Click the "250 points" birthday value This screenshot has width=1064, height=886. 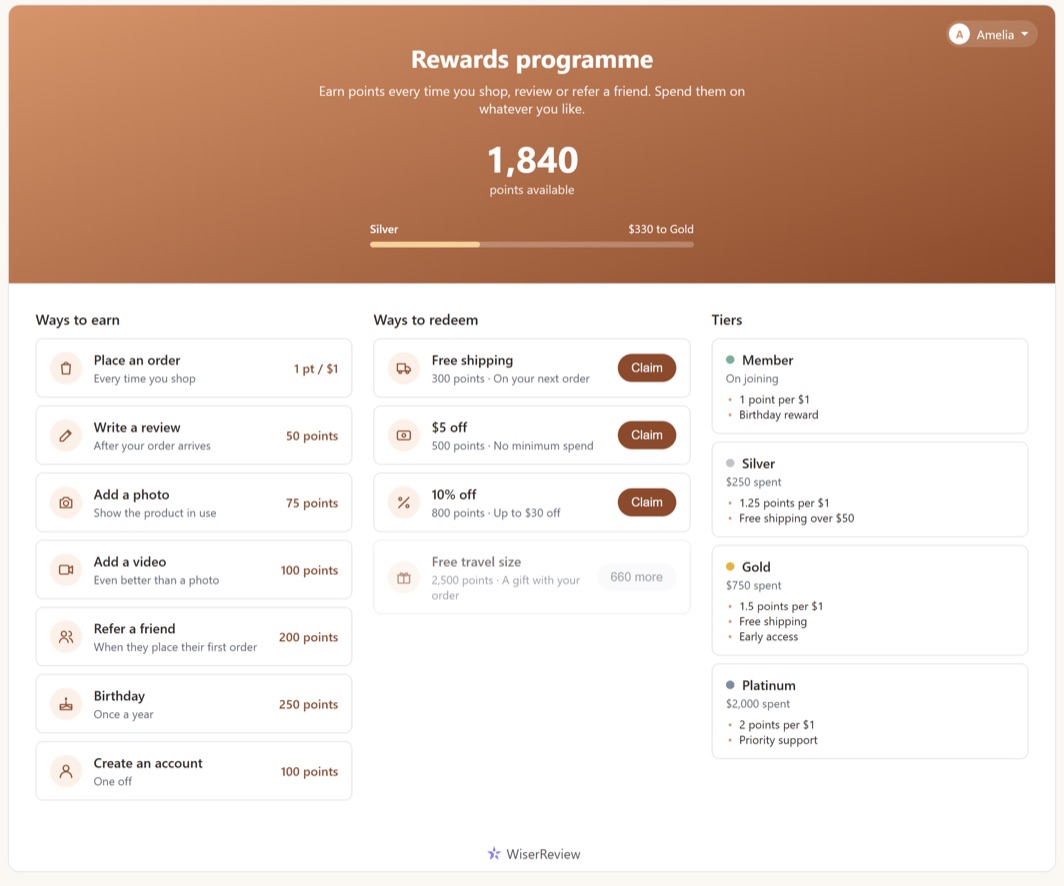[308, 705]
